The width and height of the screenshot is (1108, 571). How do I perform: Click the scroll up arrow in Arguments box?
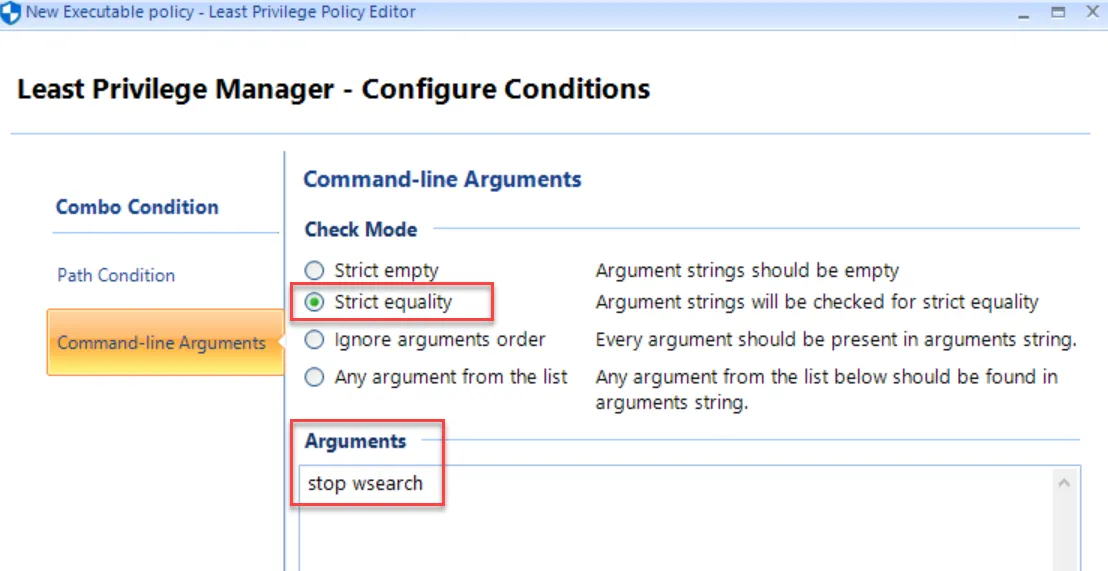(x=1064, y=483)
